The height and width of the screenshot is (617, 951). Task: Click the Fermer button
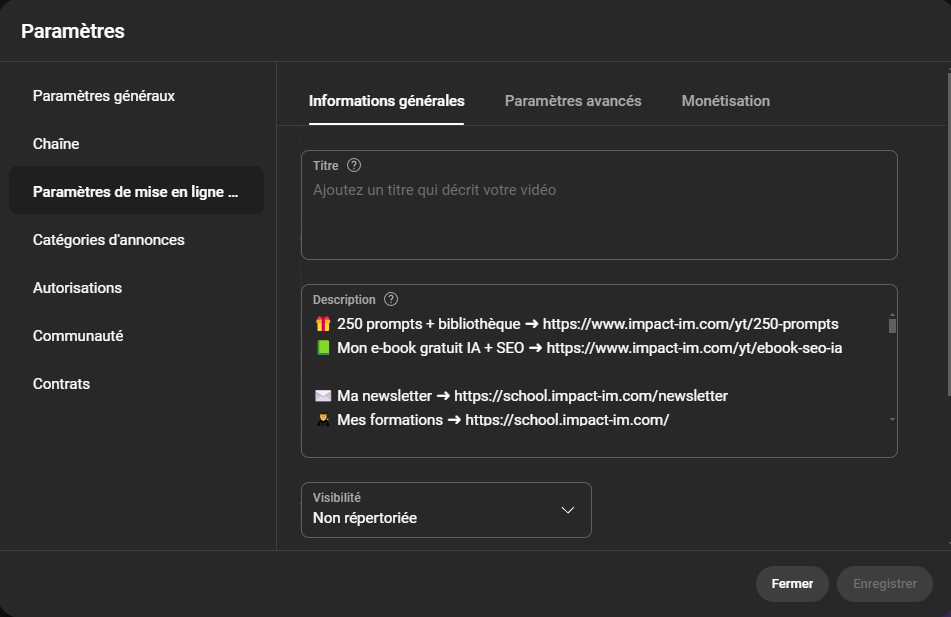(x=792, y=584)
